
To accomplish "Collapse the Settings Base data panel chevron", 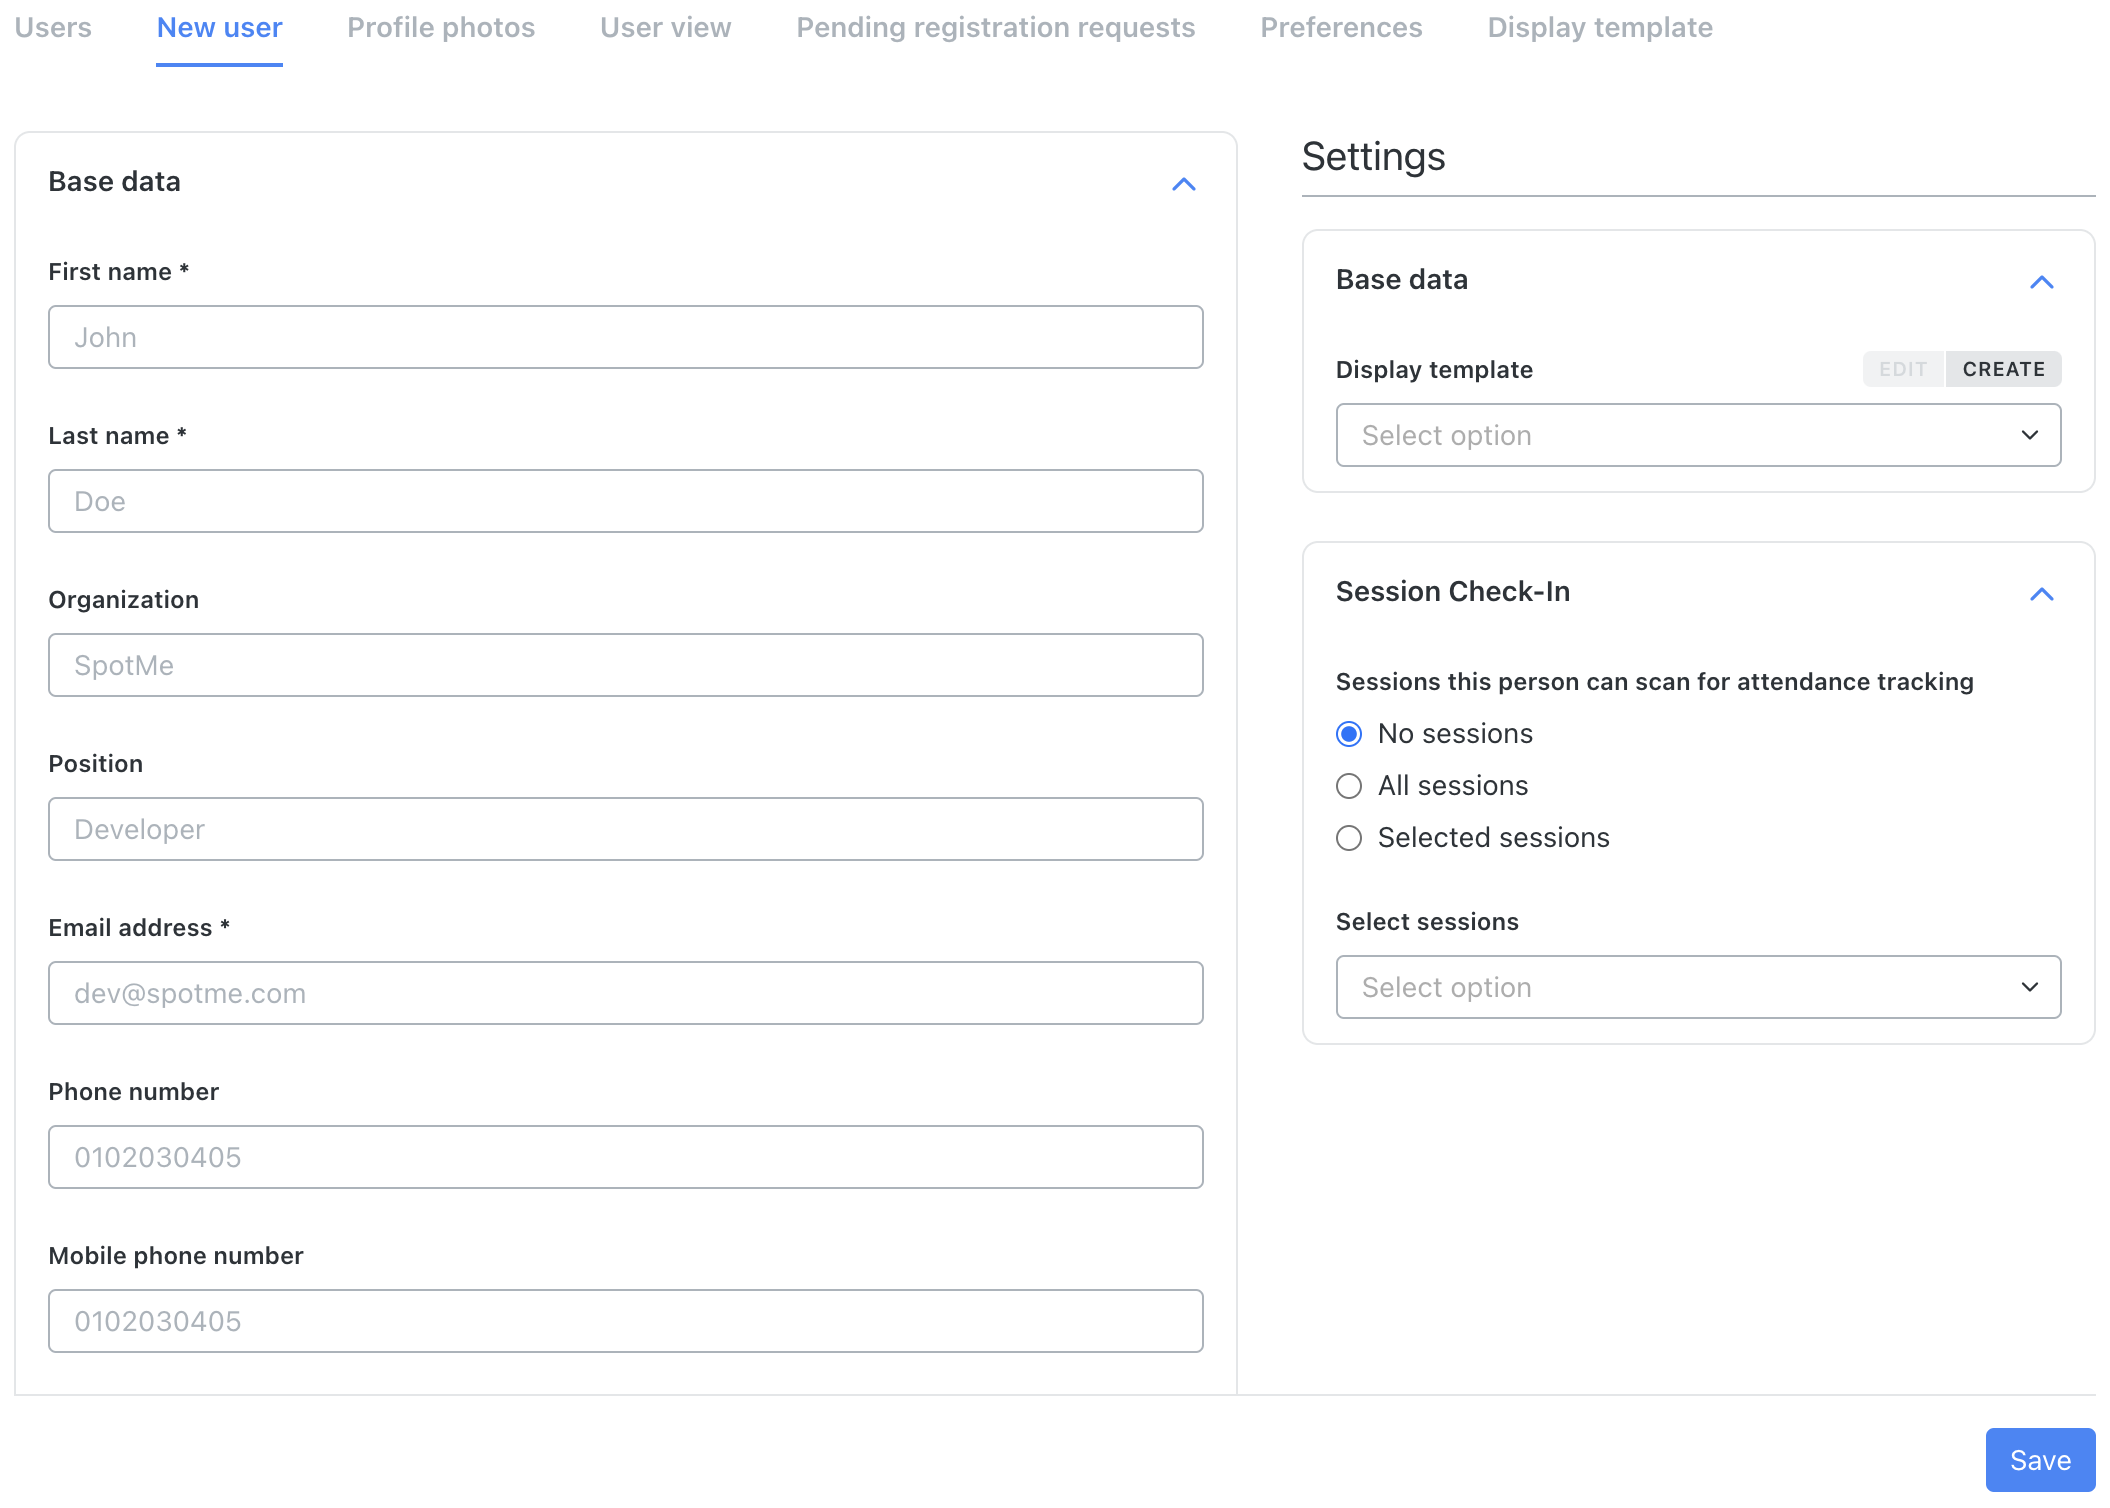I will coord(2042,282).
